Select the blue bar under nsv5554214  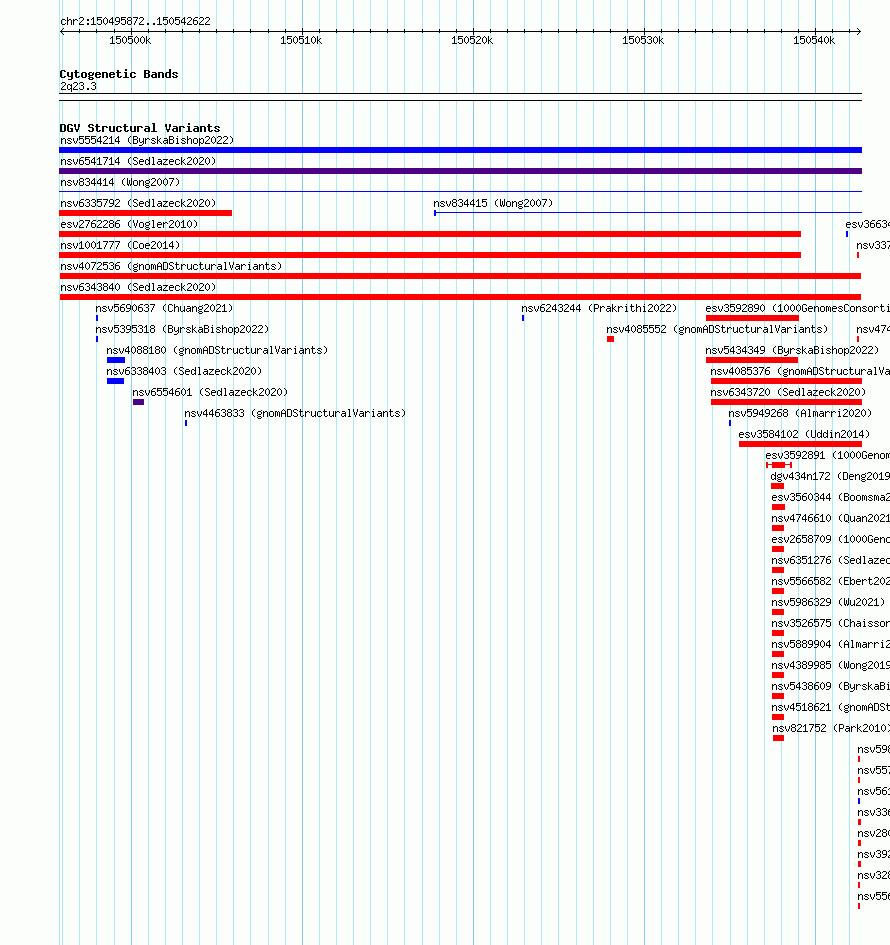460,149
